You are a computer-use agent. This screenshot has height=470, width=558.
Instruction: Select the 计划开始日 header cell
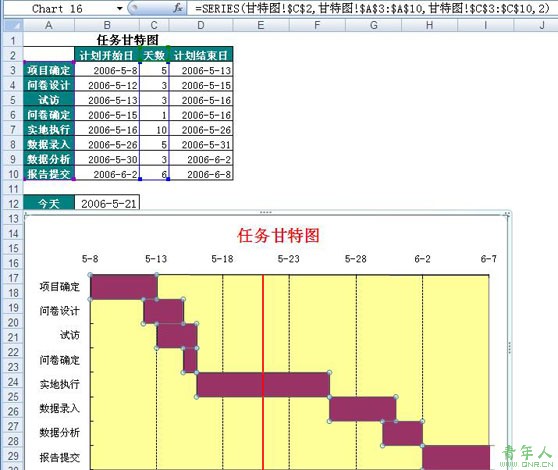click(x=107, y=55)
